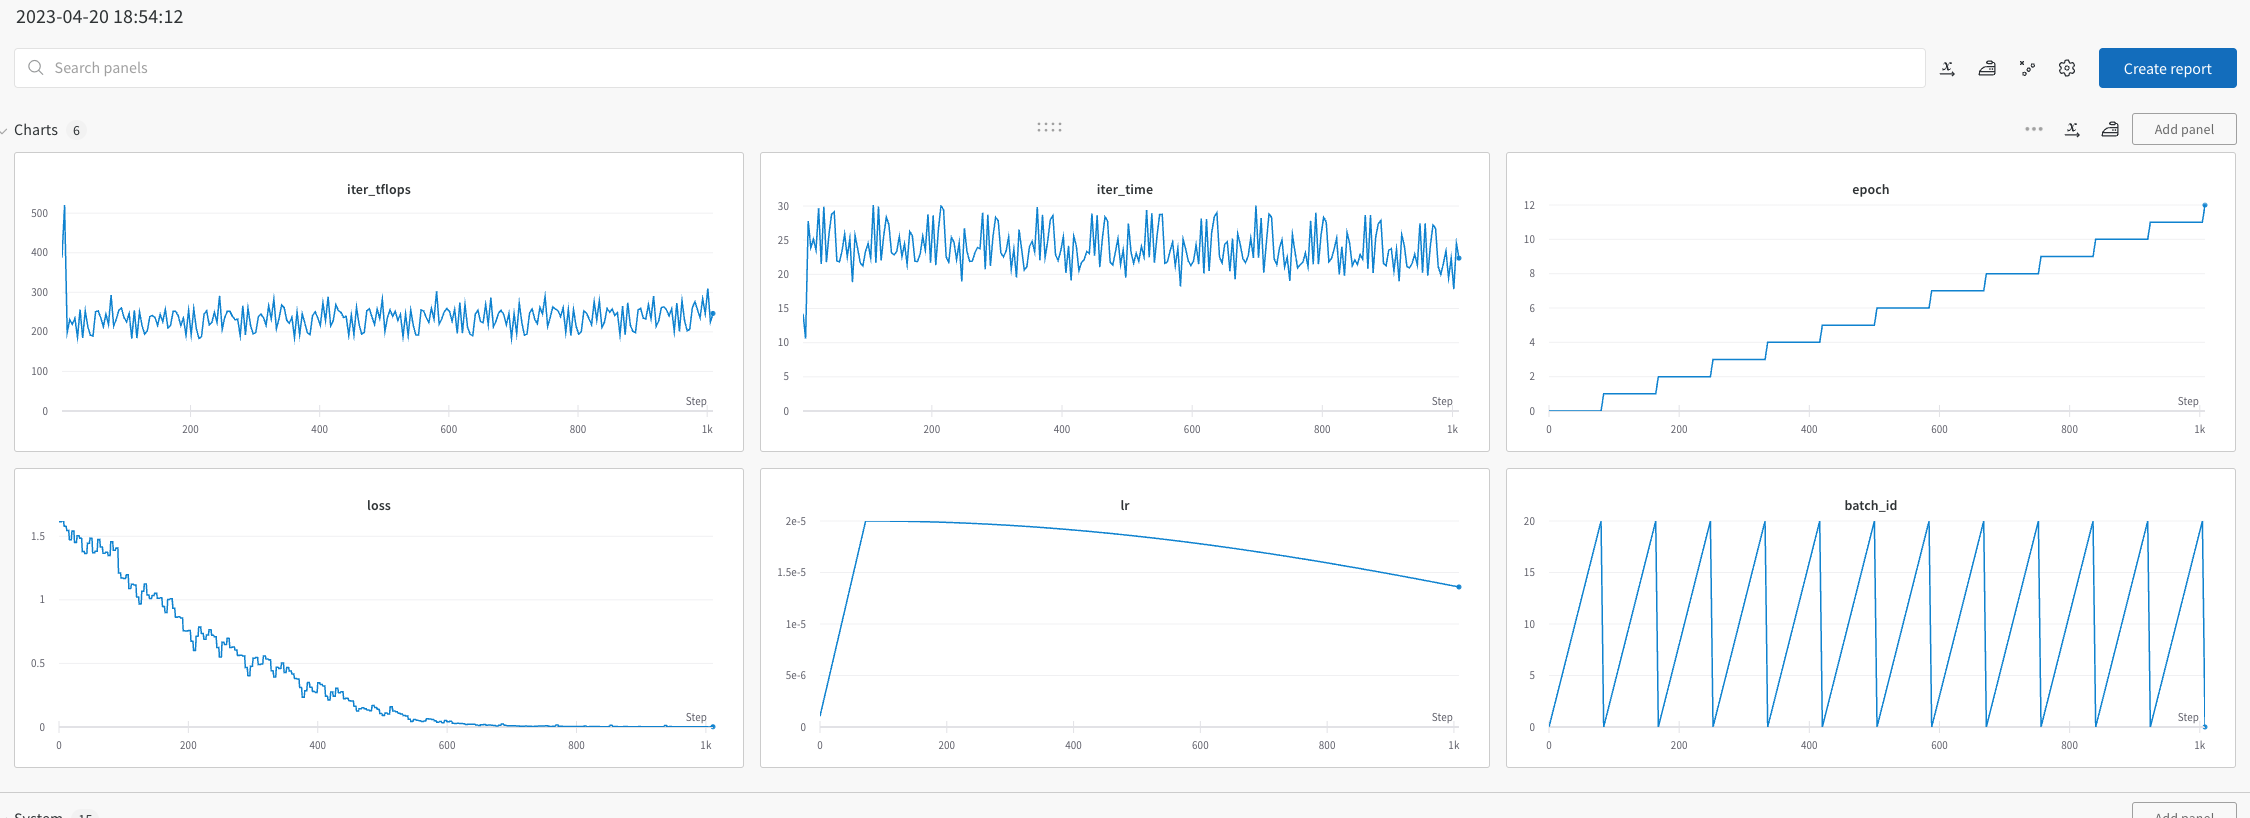Click Charts section x-axis icon
This screenshot has width=2250, height=818.
[x=2072, y=129]
